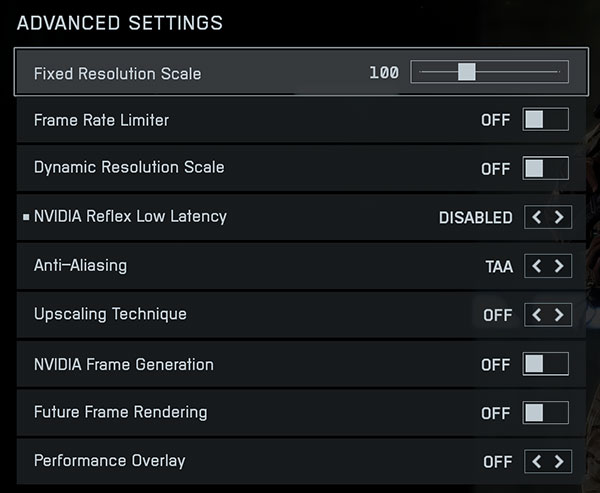Cycle Upscaling Technique backward with left arrow
Screen dimensions: 600x493
pyautogui.click(x=537, y=315)
